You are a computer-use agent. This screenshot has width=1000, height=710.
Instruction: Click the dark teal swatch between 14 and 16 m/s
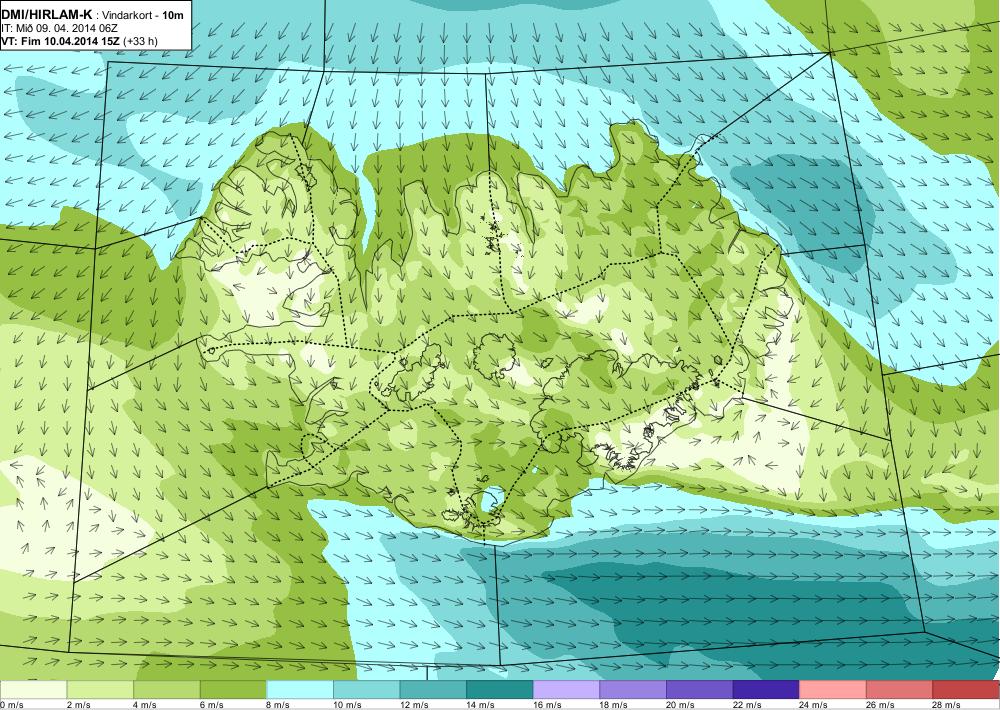(x=500, y=690)
